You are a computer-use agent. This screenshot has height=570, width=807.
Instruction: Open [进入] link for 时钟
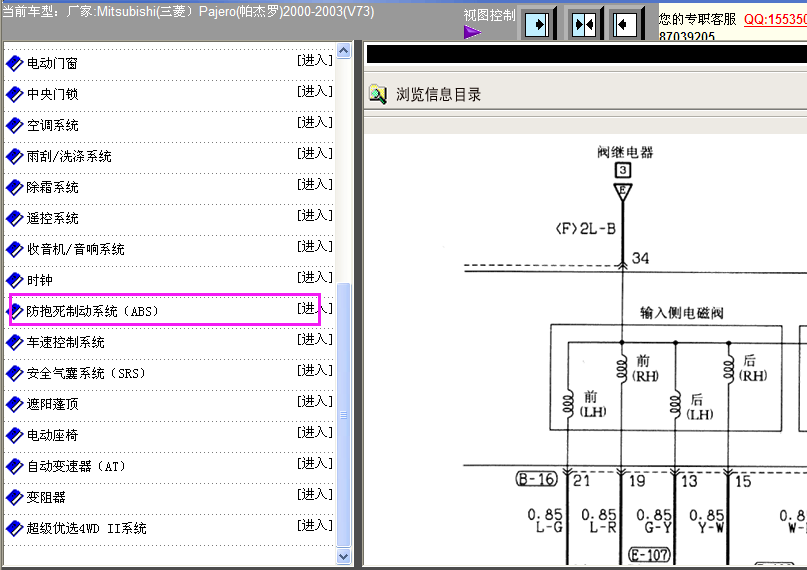tap(315, 277)
